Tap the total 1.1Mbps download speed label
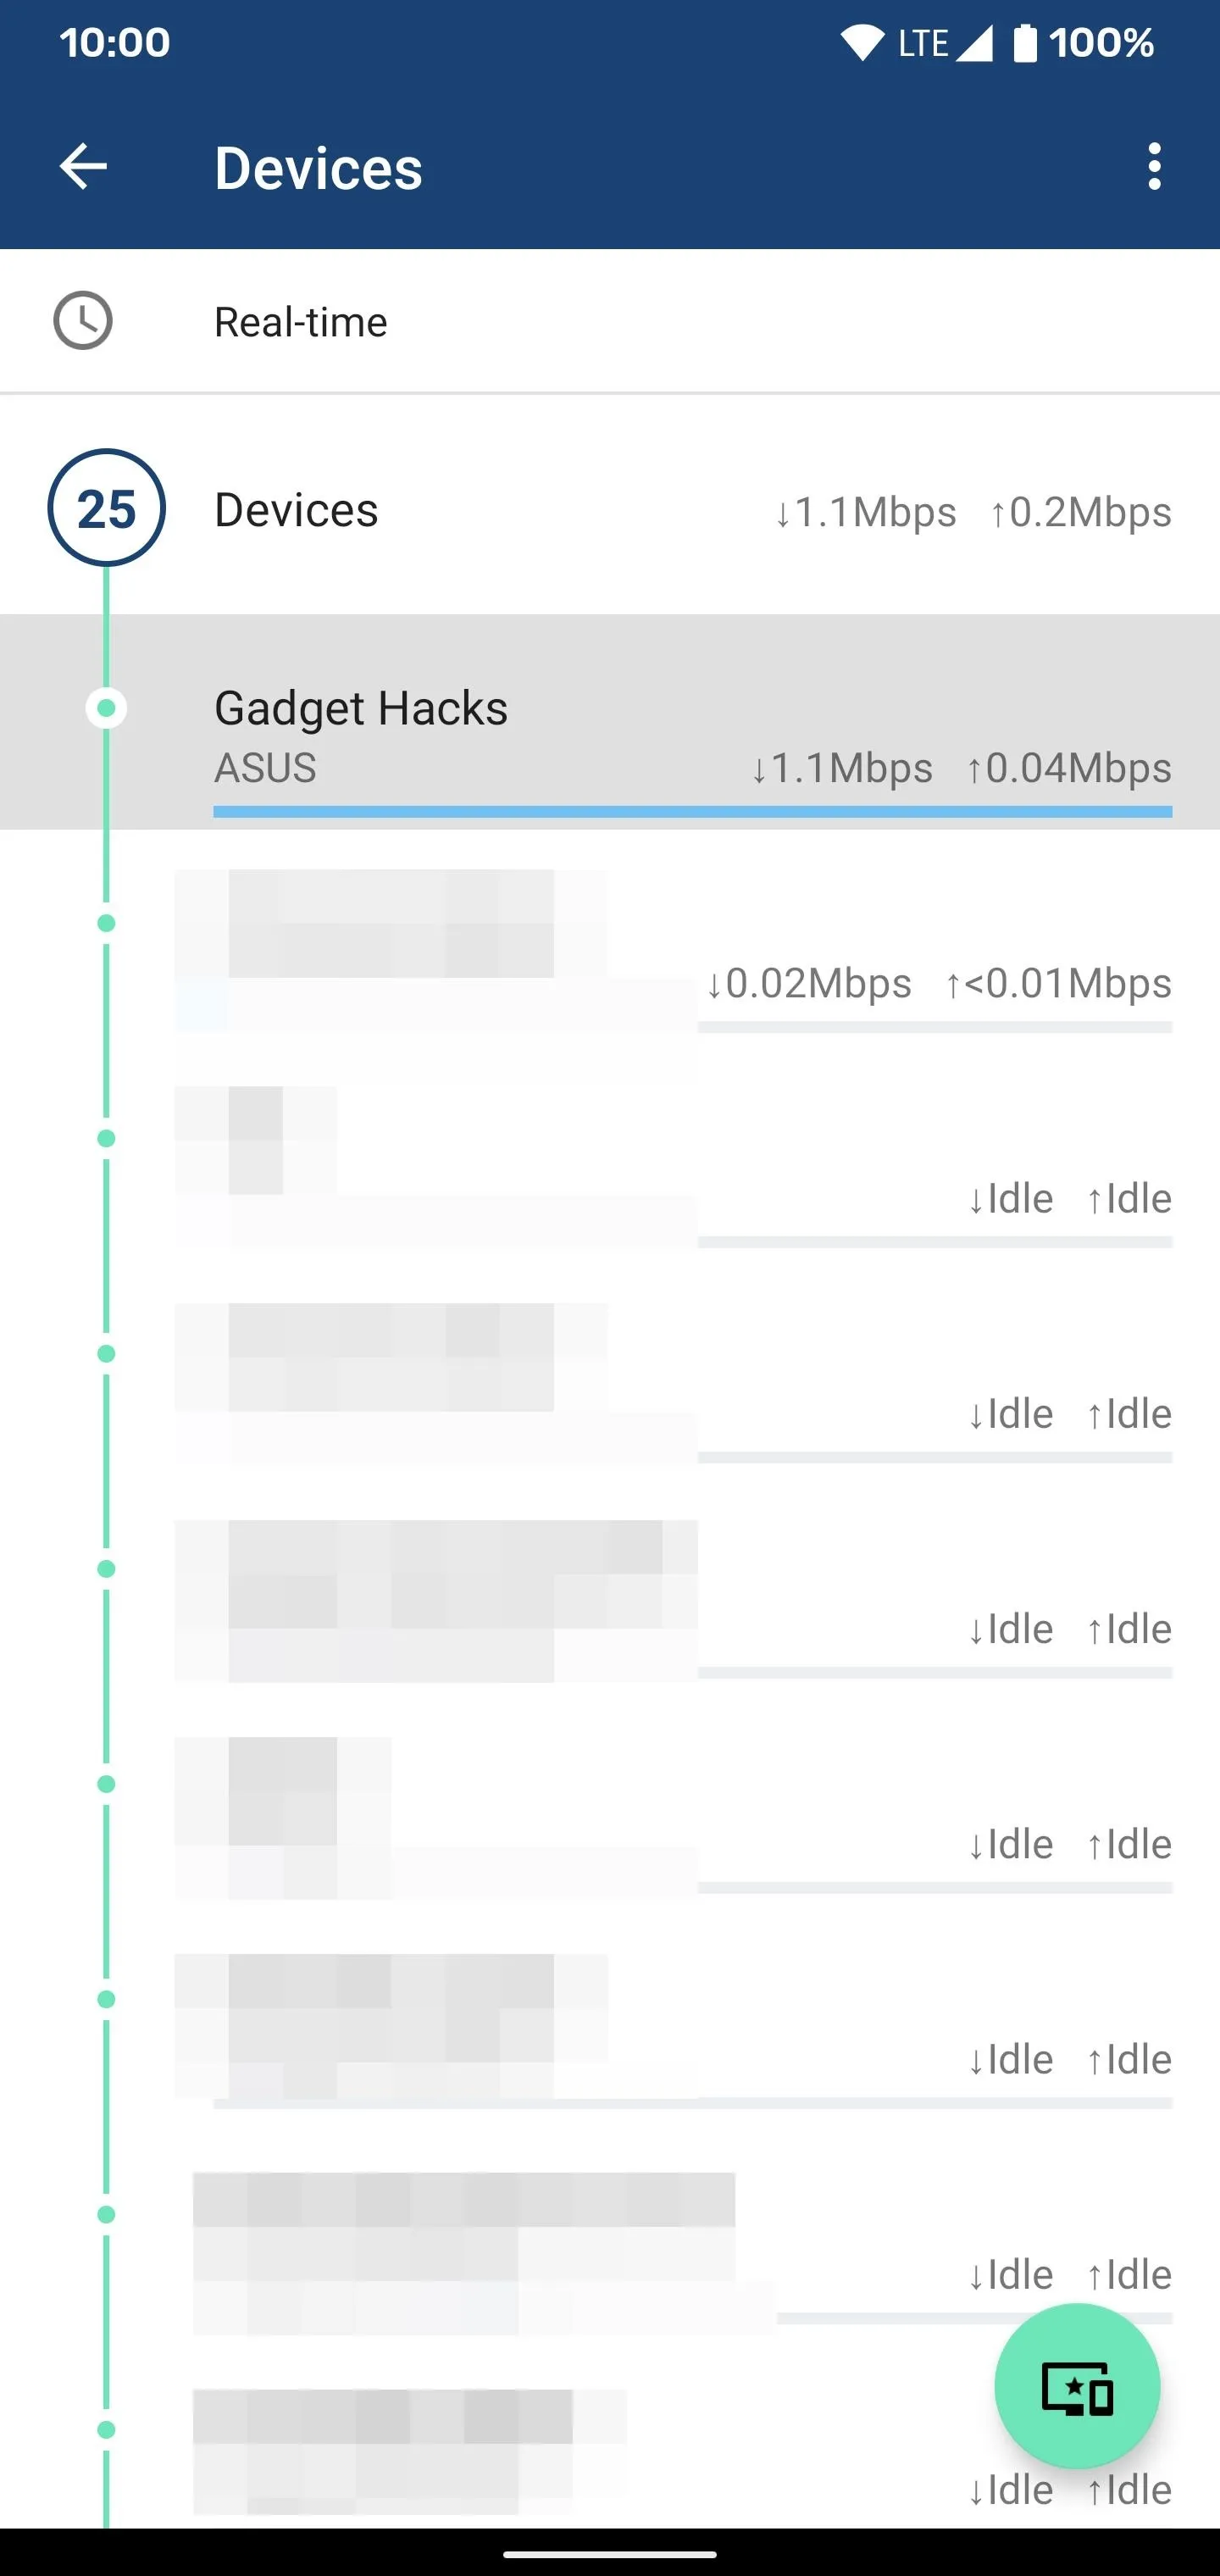 (866, 512)
